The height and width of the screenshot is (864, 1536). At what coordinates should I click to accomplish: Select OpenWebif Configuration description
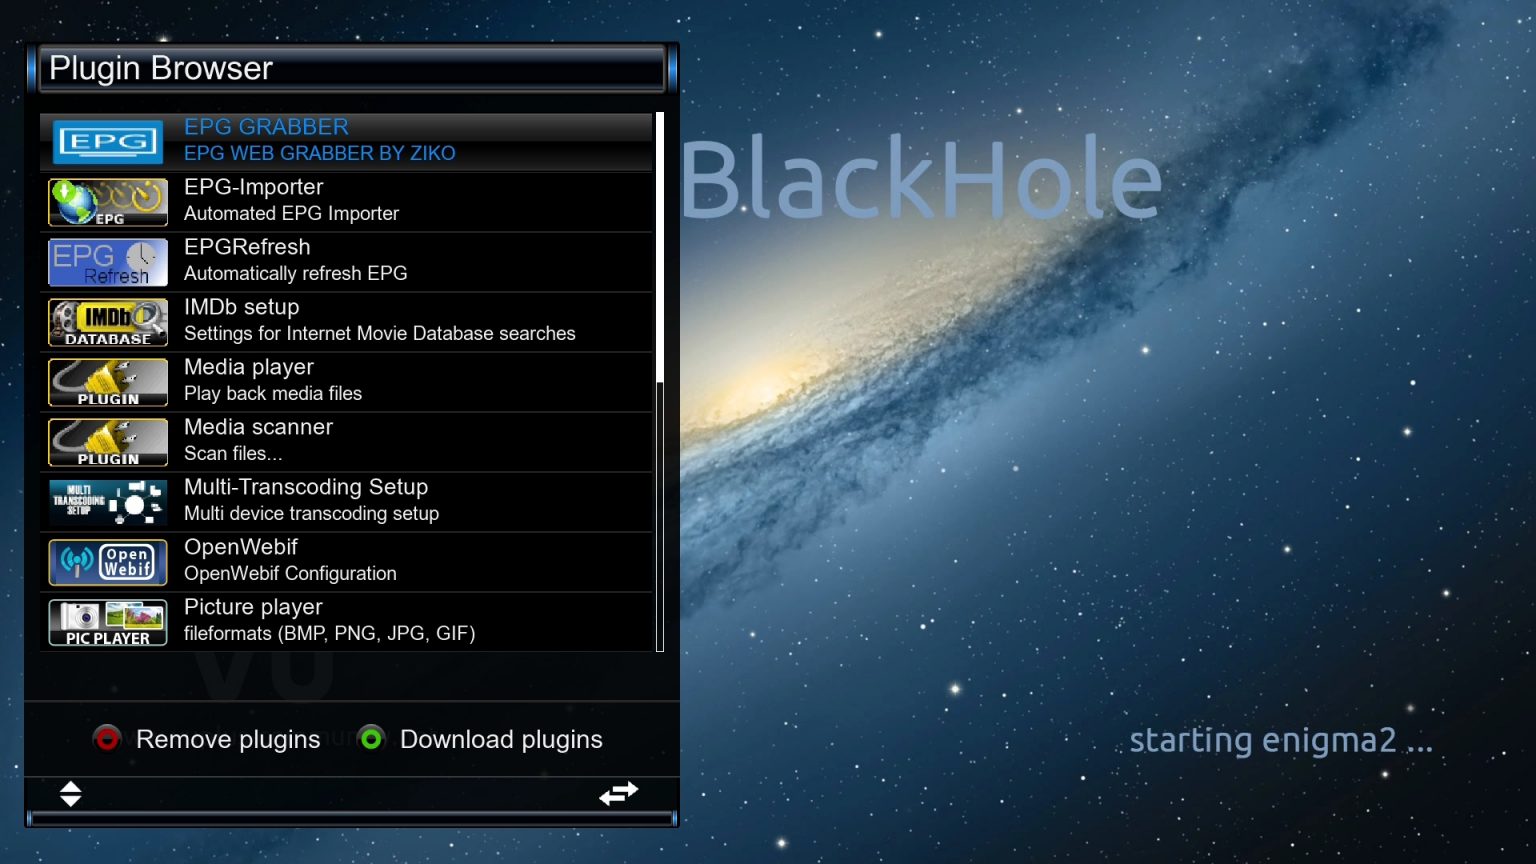coord(290,573)
